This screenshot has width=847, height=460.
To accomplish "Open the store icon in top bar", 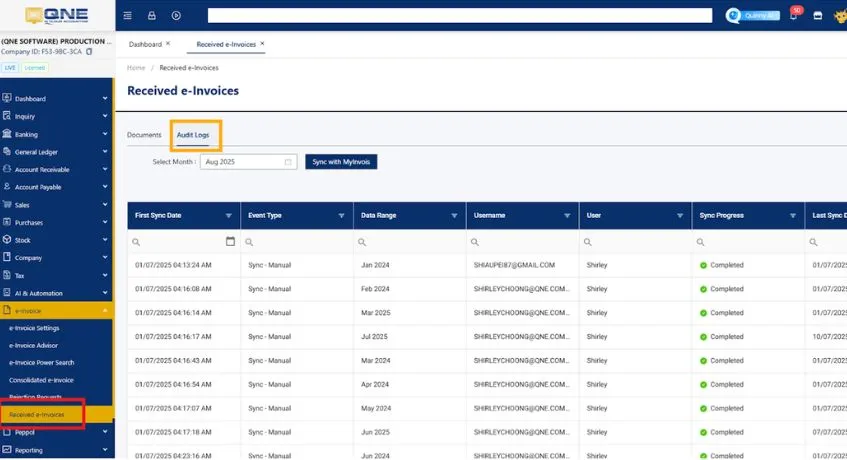I will (x=818, y=16).
